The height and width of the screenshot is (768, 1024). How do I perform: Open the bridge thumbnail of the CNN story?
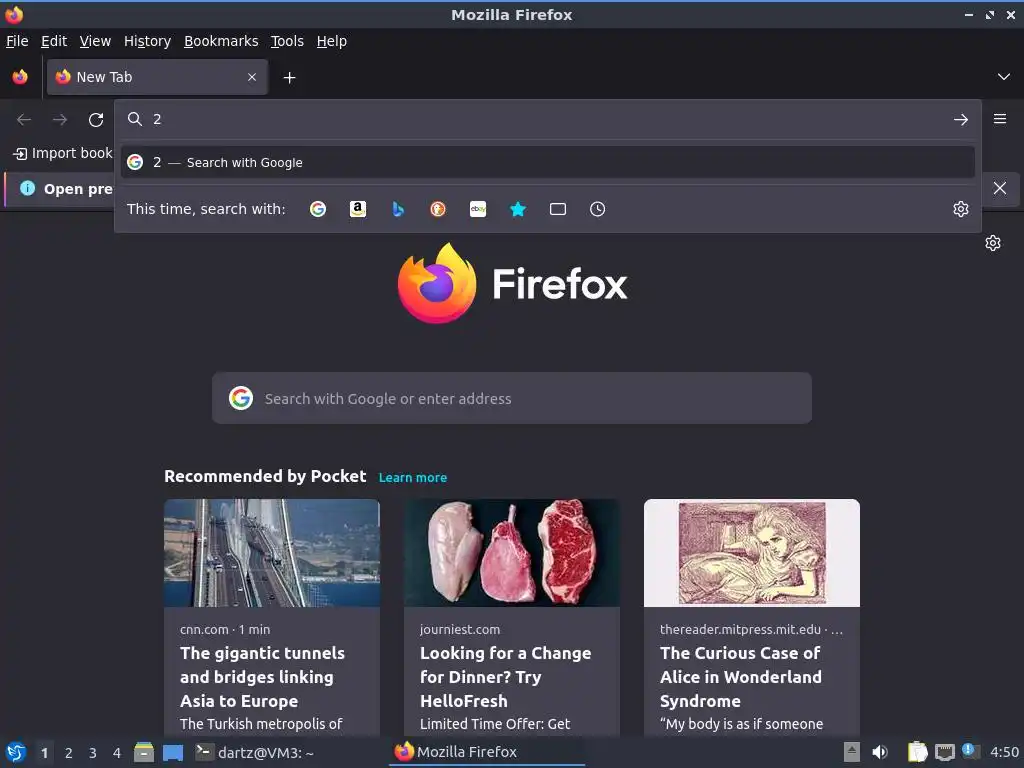[272, 552]
